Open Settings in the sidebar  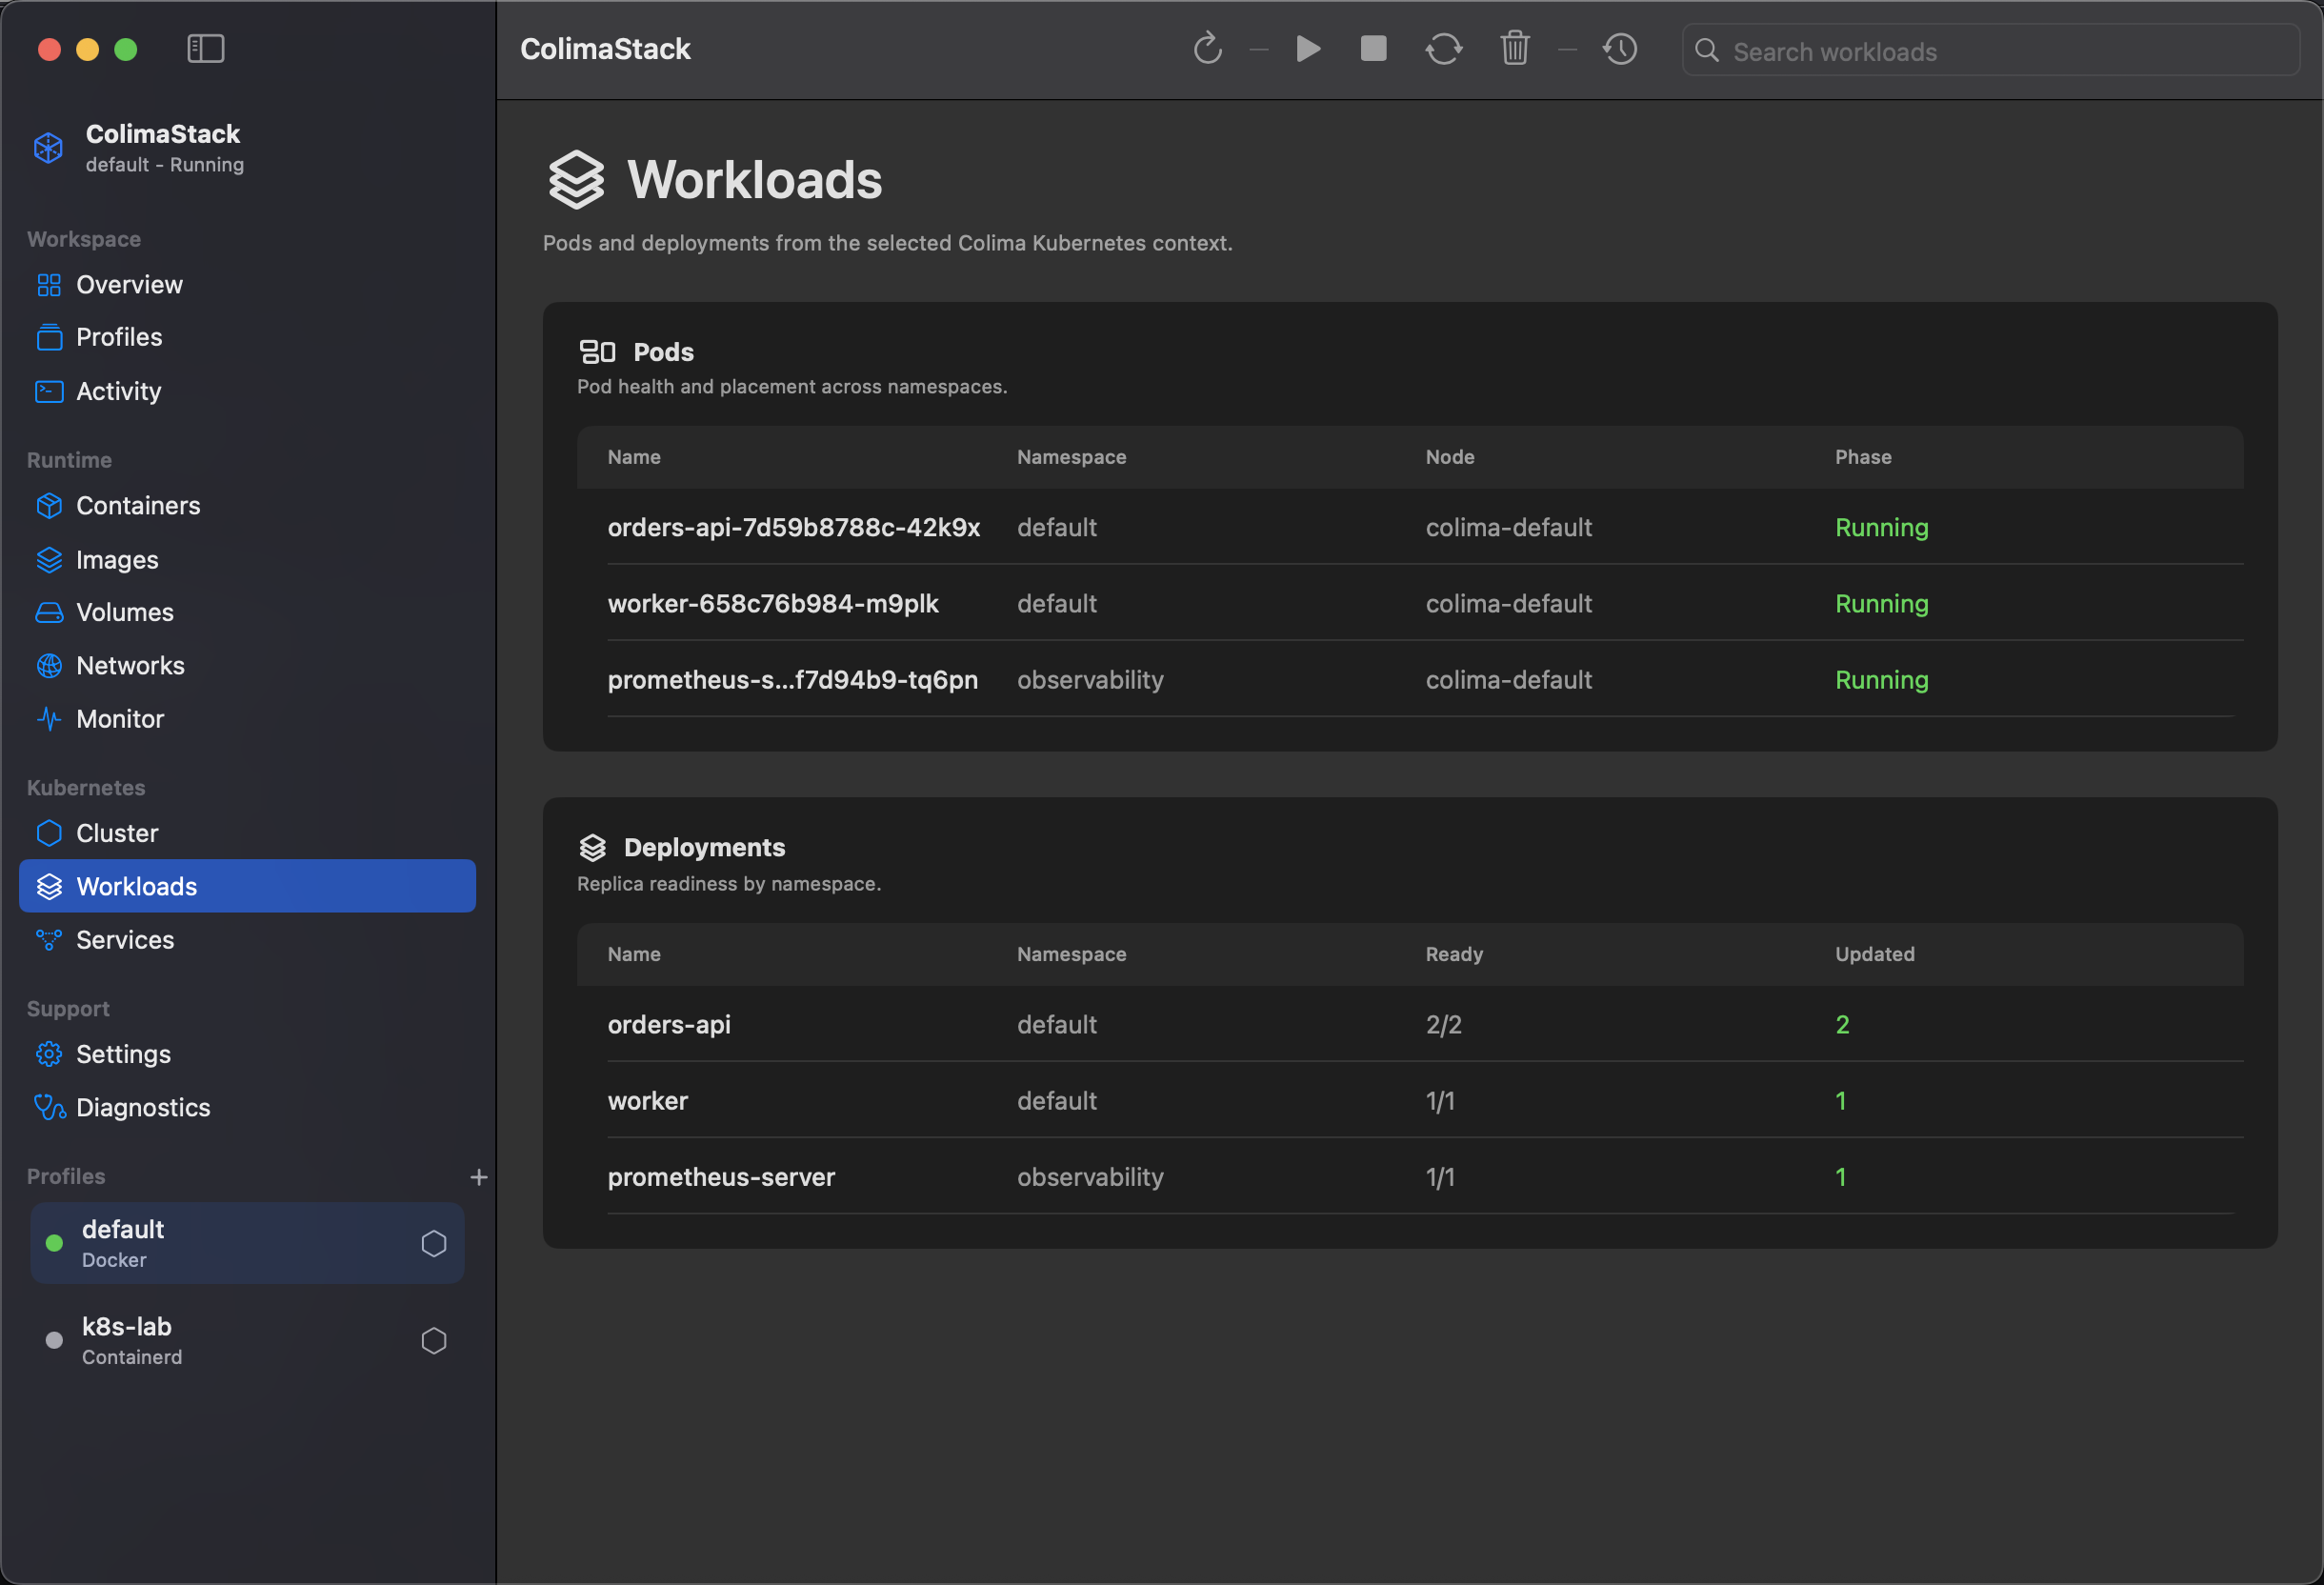[x=247, y=1054]
